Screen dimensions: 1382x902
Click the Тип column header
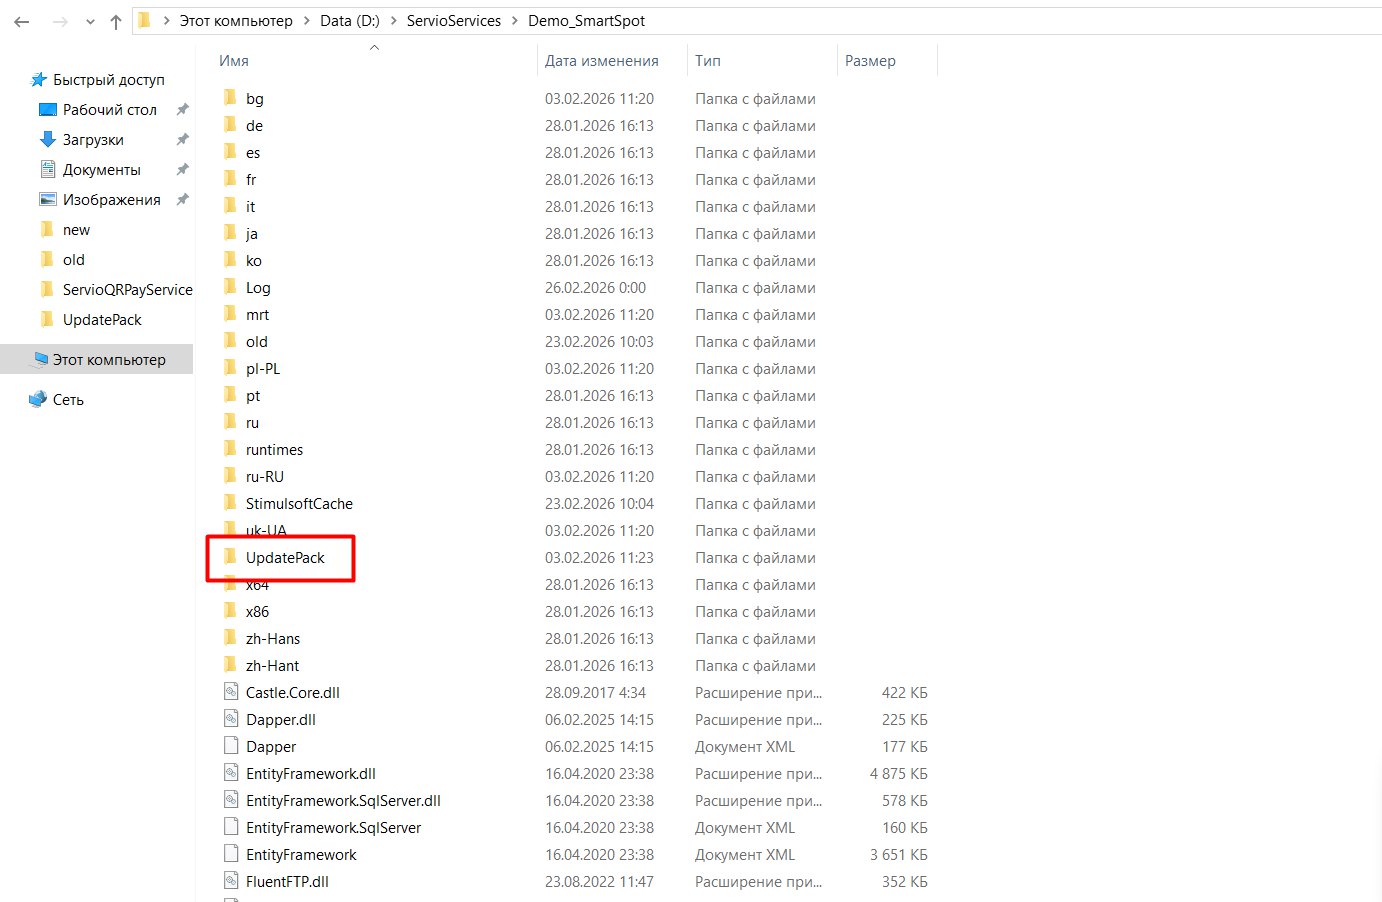coord(708,61)
